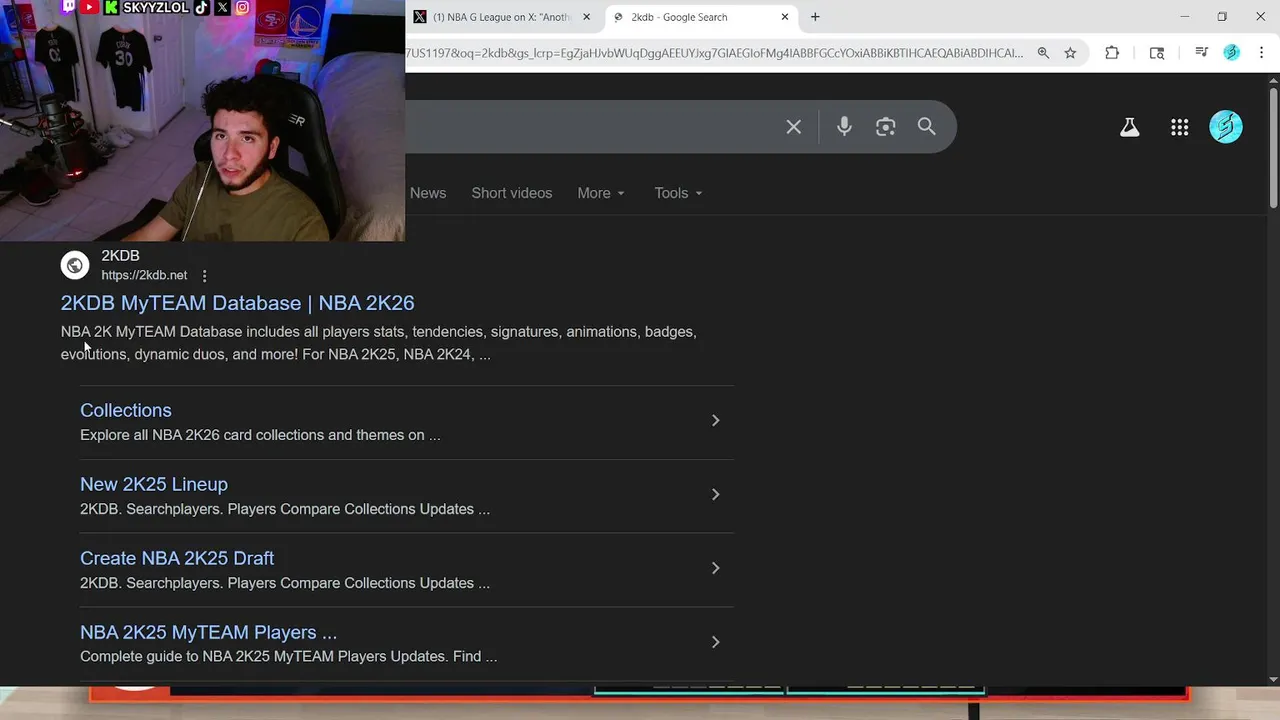
Task: Open the three-dot options beside 2kdb.net
Action: pyautogui.click(x=204, y=276)
